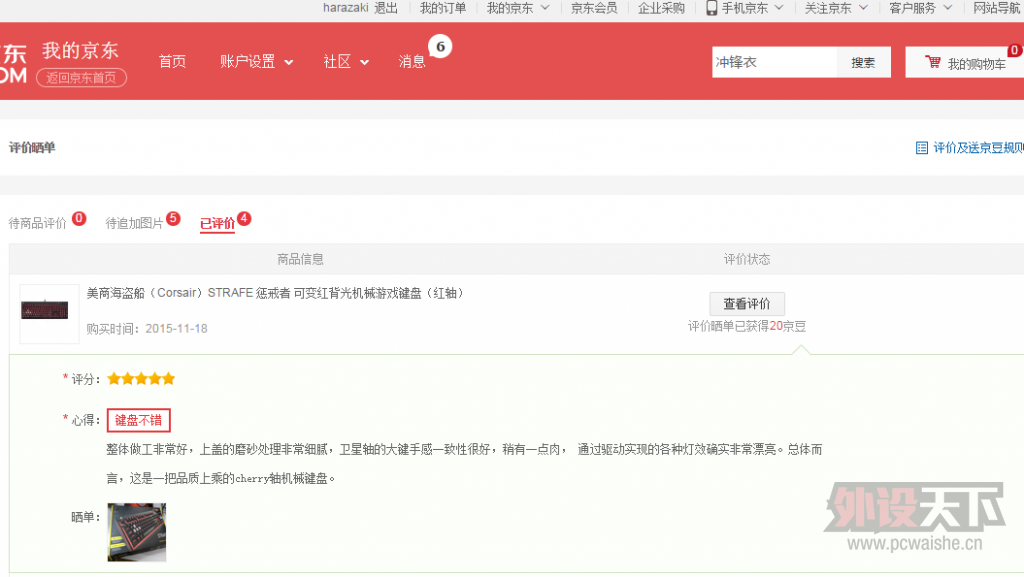
Task: Go to 首页 in the red navigation
Action: [x=172, y=61]
